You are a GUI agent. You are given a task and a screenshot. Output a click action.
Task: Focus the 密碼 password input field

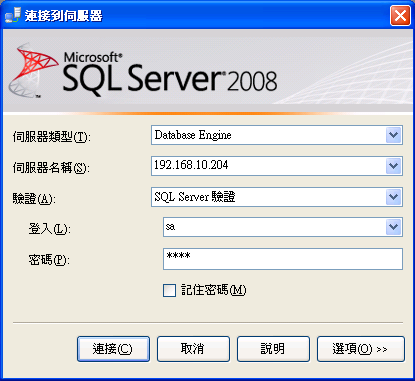pyautogui.click(x=283, y=259)
